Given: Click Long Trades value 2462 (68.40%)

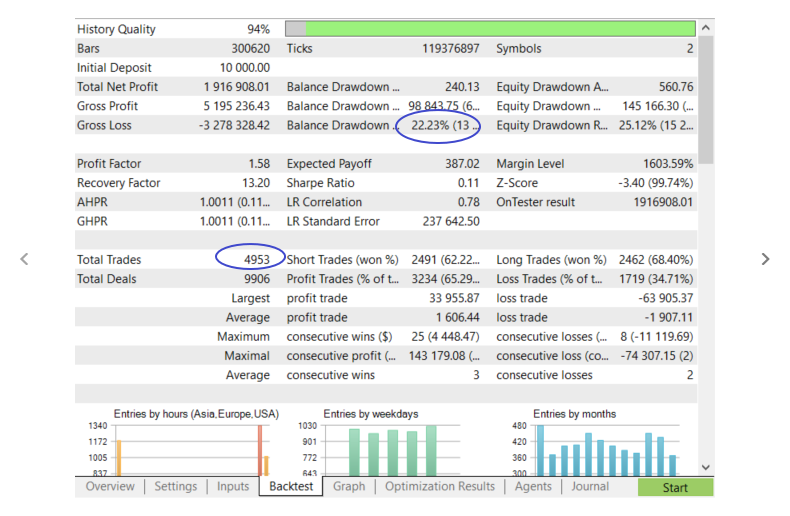Looking at the screenshot, I should 655,260.
